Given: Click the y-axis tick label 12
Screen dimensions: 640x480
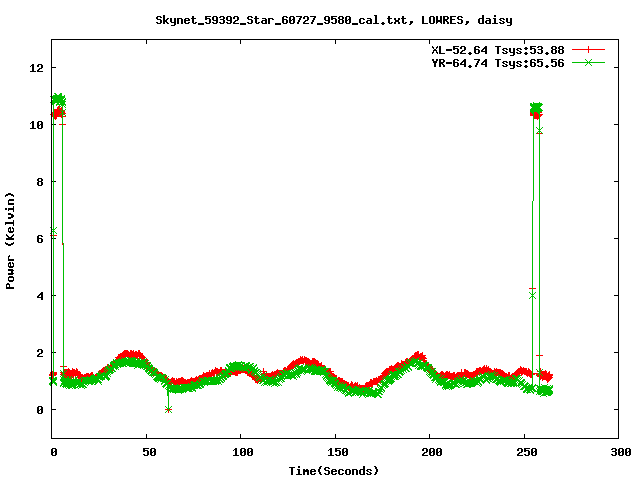Looking at the screenshot, I should (x=36, y=68).
